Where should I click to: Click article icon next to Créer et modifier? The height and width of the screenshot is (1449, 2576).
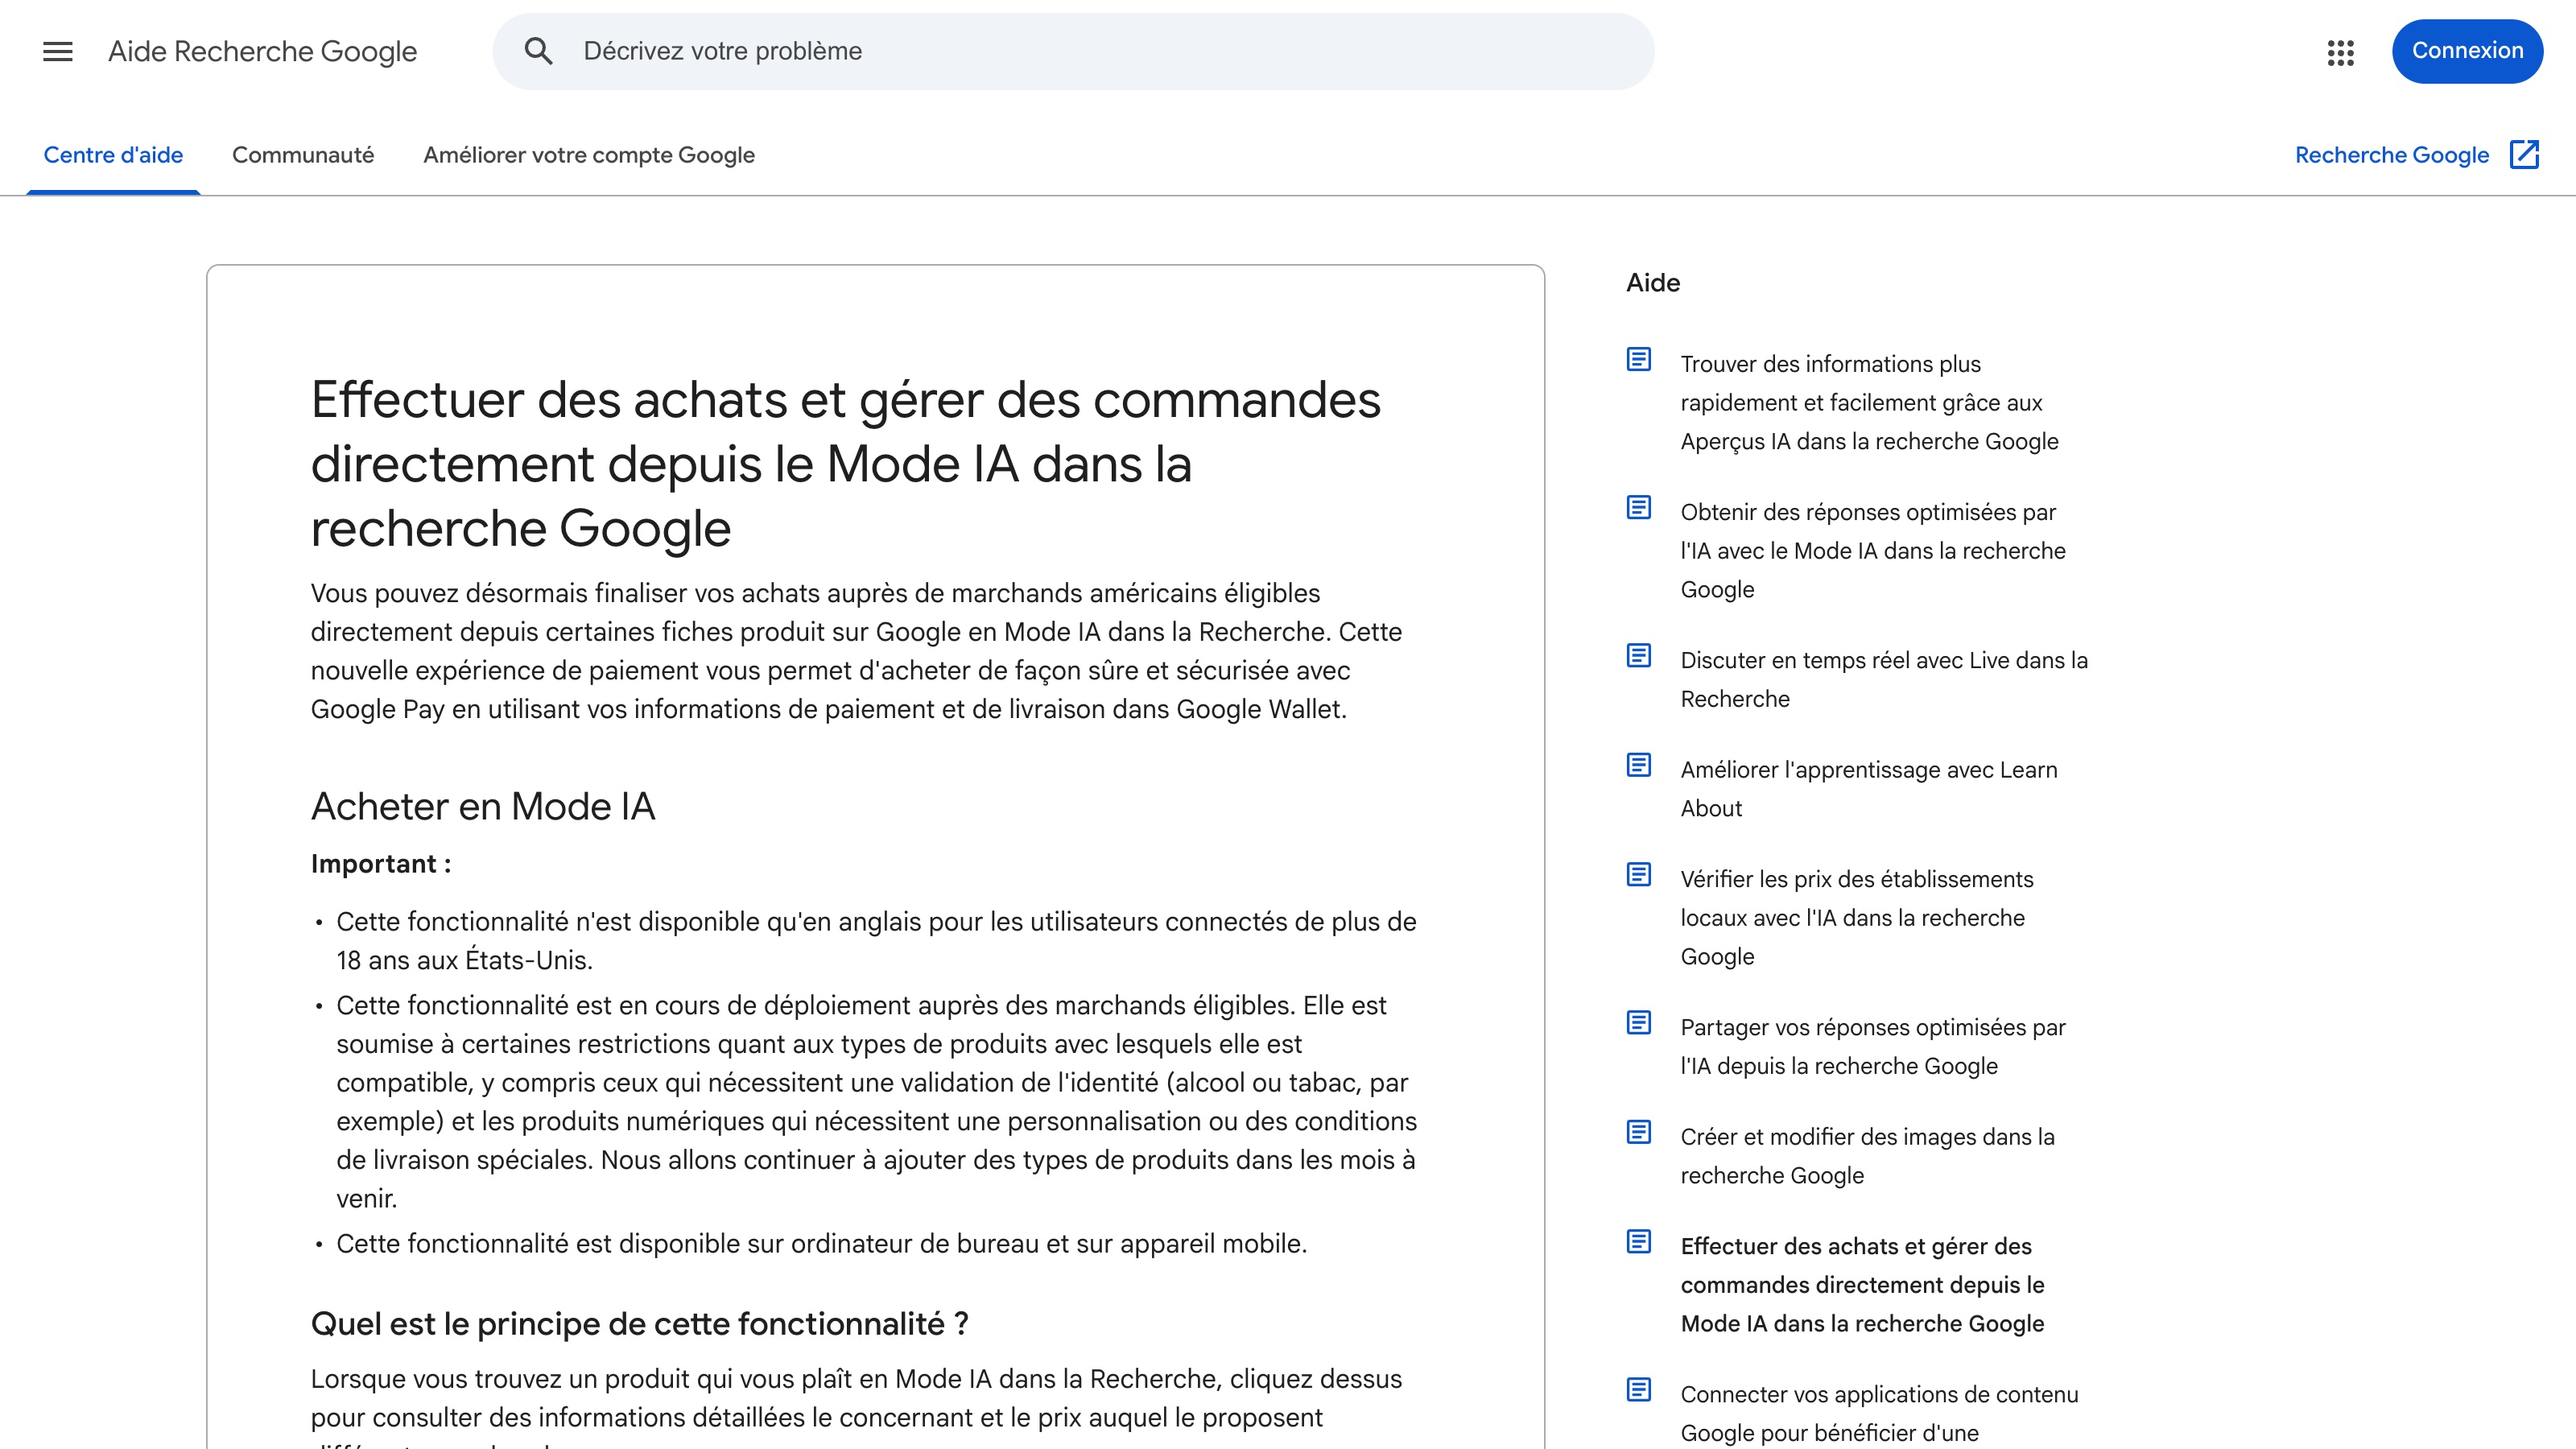point(1638,1132)
